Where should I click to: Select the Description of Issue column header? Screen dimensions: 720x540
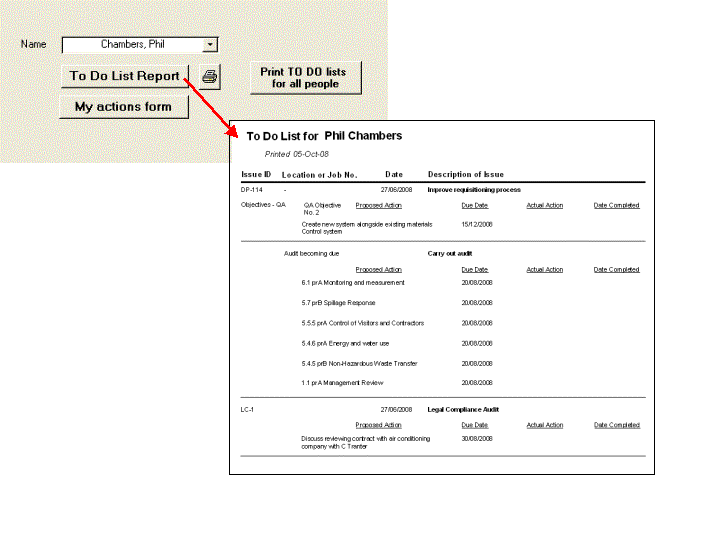[x=466, y=175]
